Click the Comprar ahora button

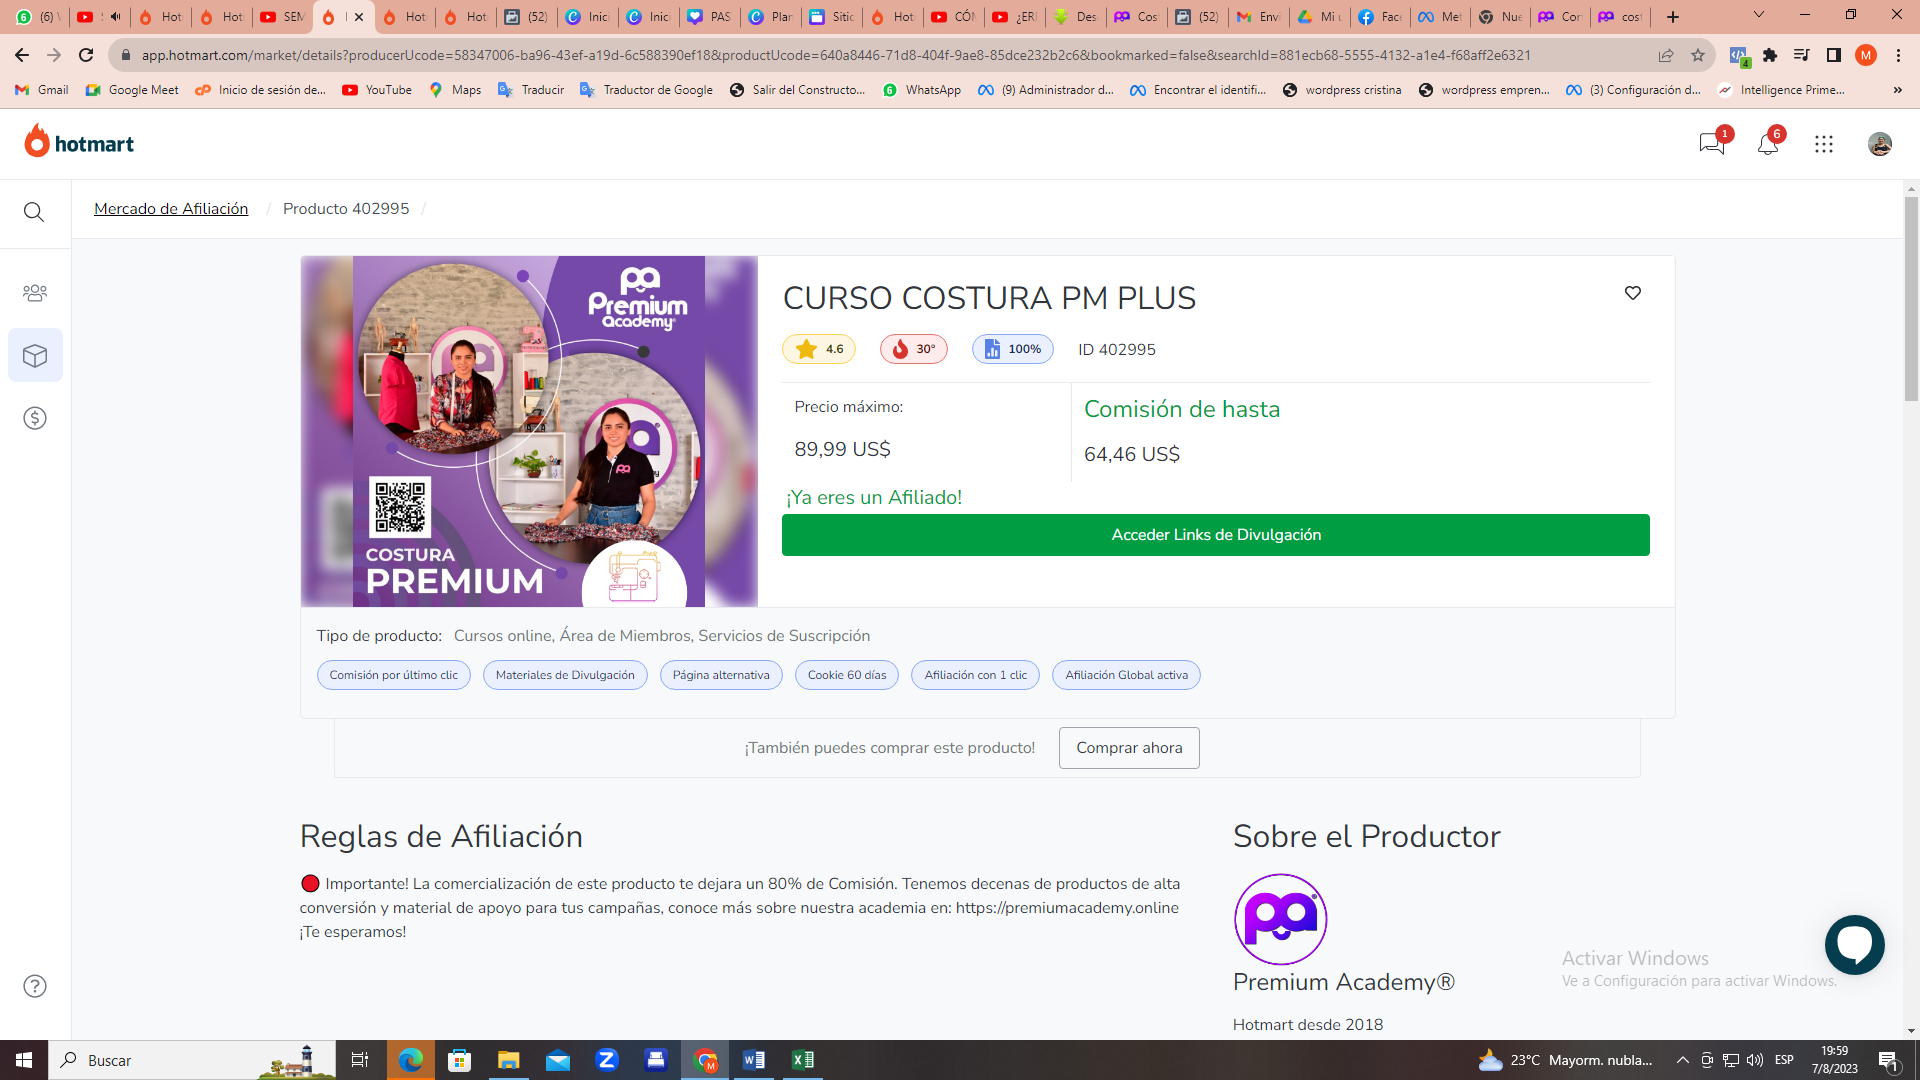1129,748
